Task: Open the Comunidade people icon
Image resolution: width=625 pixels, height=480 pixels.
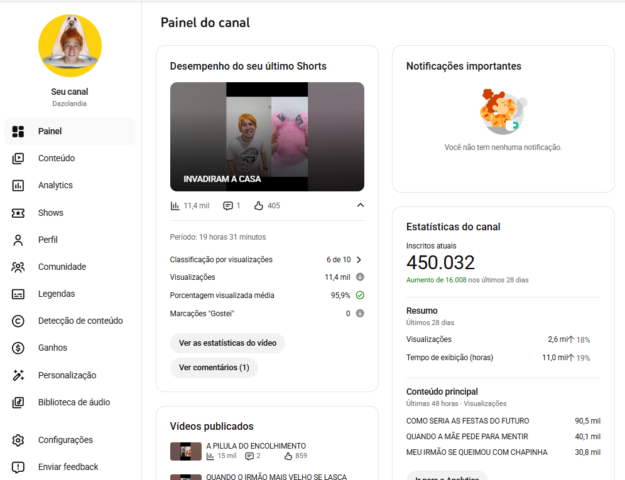Action: tap(18, 267)
